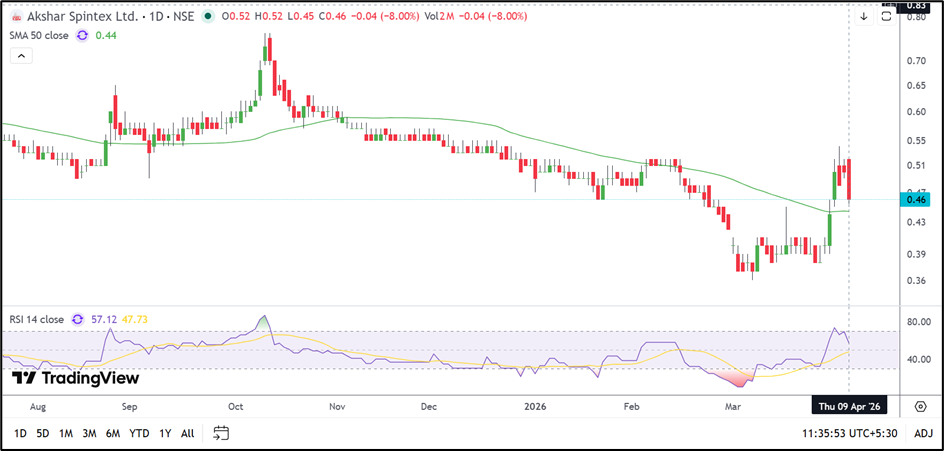Image resolution: width=944 pixels, height=451 pixels.
Task: Select the 3M time range
Action: (x=89, y=433)
